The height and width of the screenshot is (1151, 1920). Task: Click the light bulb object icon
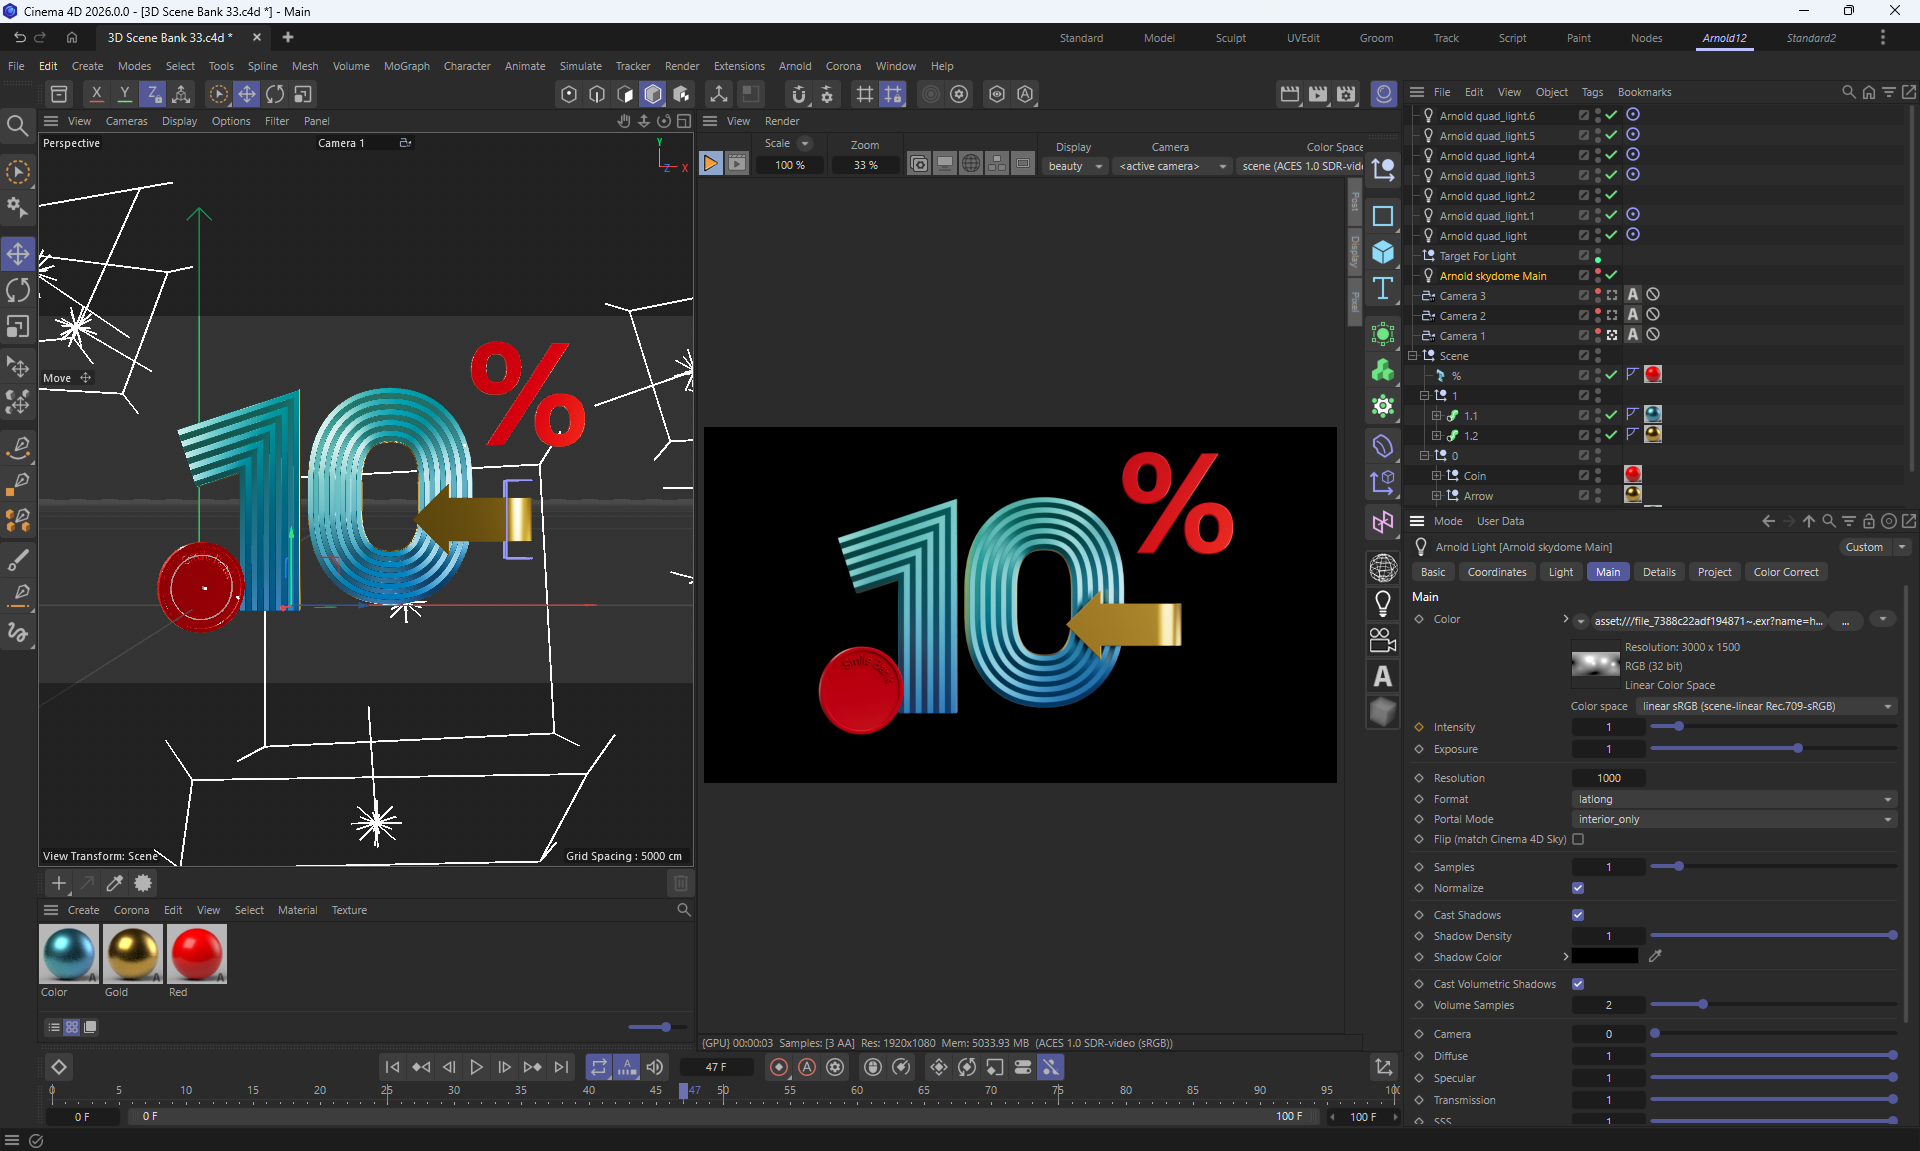(x=1382, y=603)
